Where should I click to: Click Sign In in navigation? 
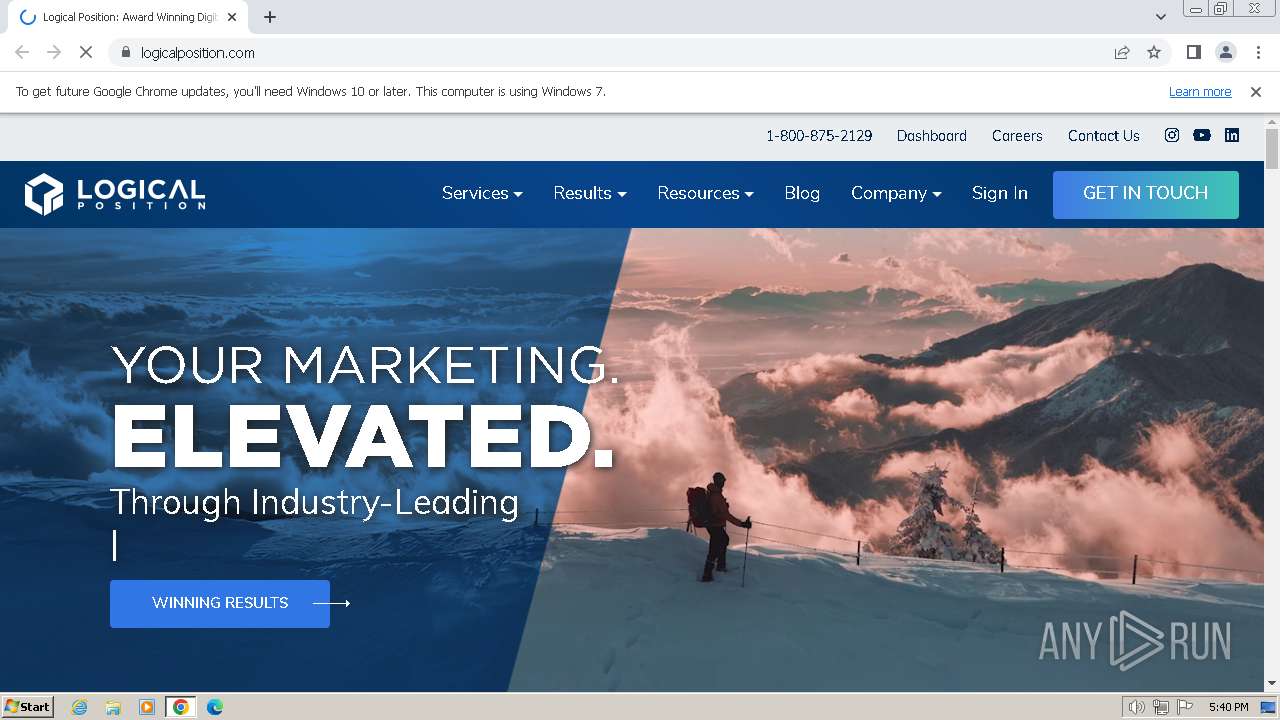(x=1000, y=193)
